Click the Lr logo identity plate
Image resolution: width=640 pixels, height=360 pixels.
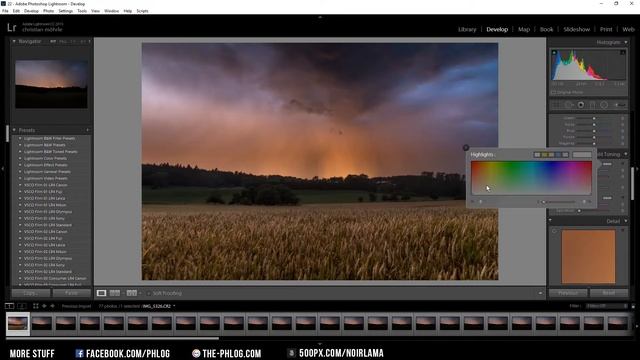tap(11, 27)
